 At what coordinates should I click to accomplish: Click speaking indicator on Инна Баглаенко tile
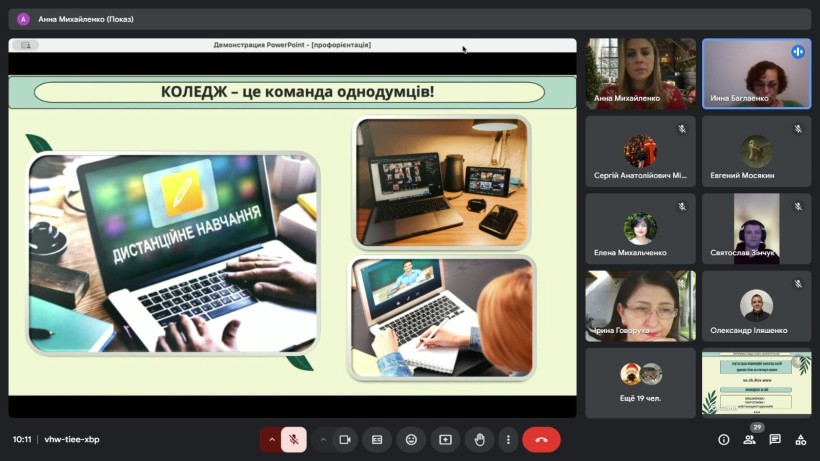point(798,52)
